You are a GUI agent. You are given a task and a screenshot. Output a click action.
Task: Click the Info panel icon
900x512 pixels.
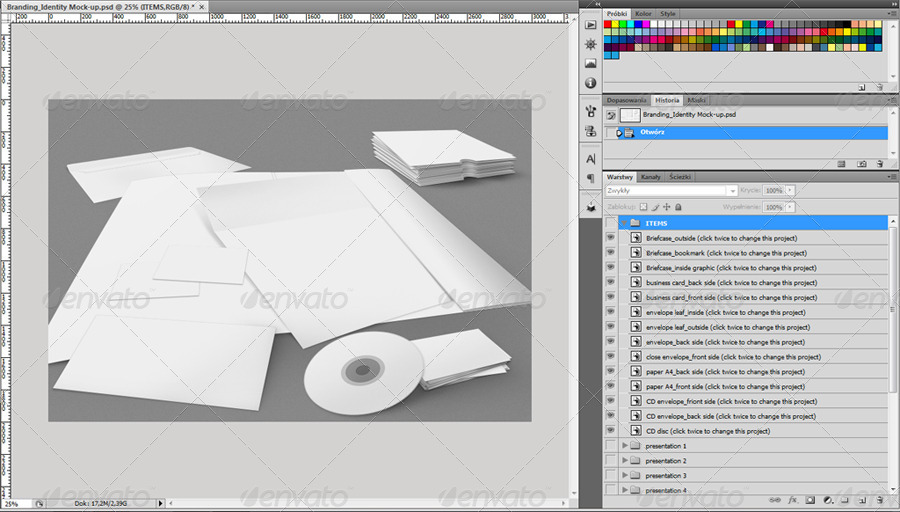(x=590, y=83)
